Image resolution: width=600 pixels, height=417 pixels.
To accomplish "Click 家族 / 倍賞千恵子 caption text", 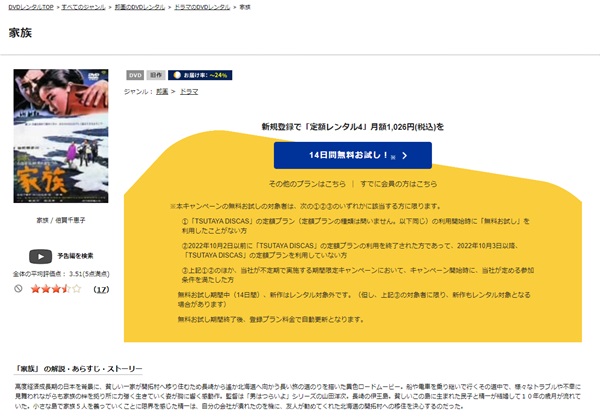I will pos(61,220).
